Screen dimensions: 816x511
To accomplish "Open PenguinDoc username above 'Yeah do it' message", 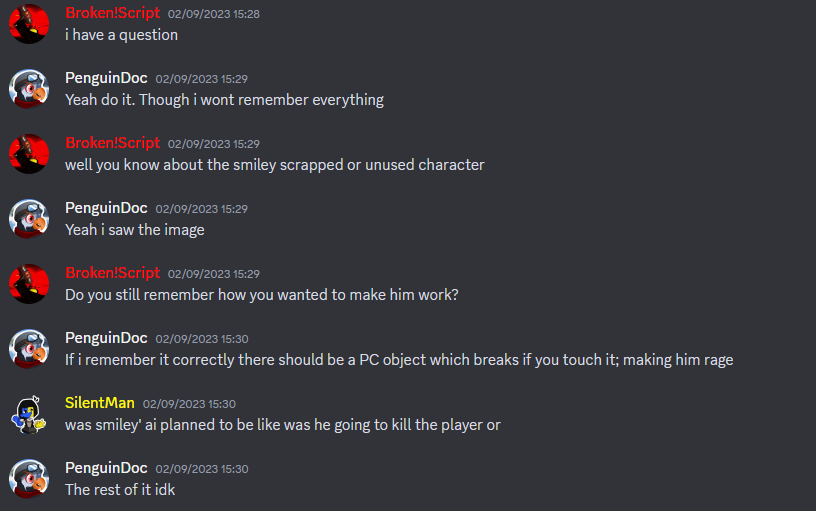I will tap(106, 78).
